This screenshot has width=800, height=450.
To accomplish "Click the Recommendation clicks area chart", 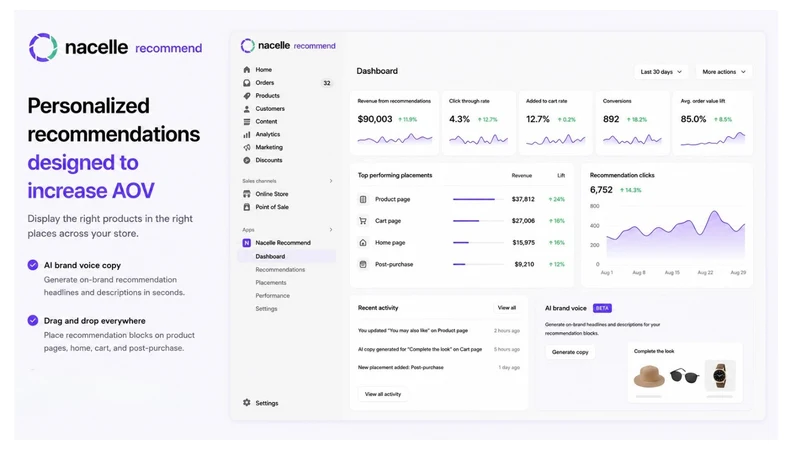I will click(x=676, y=235).
